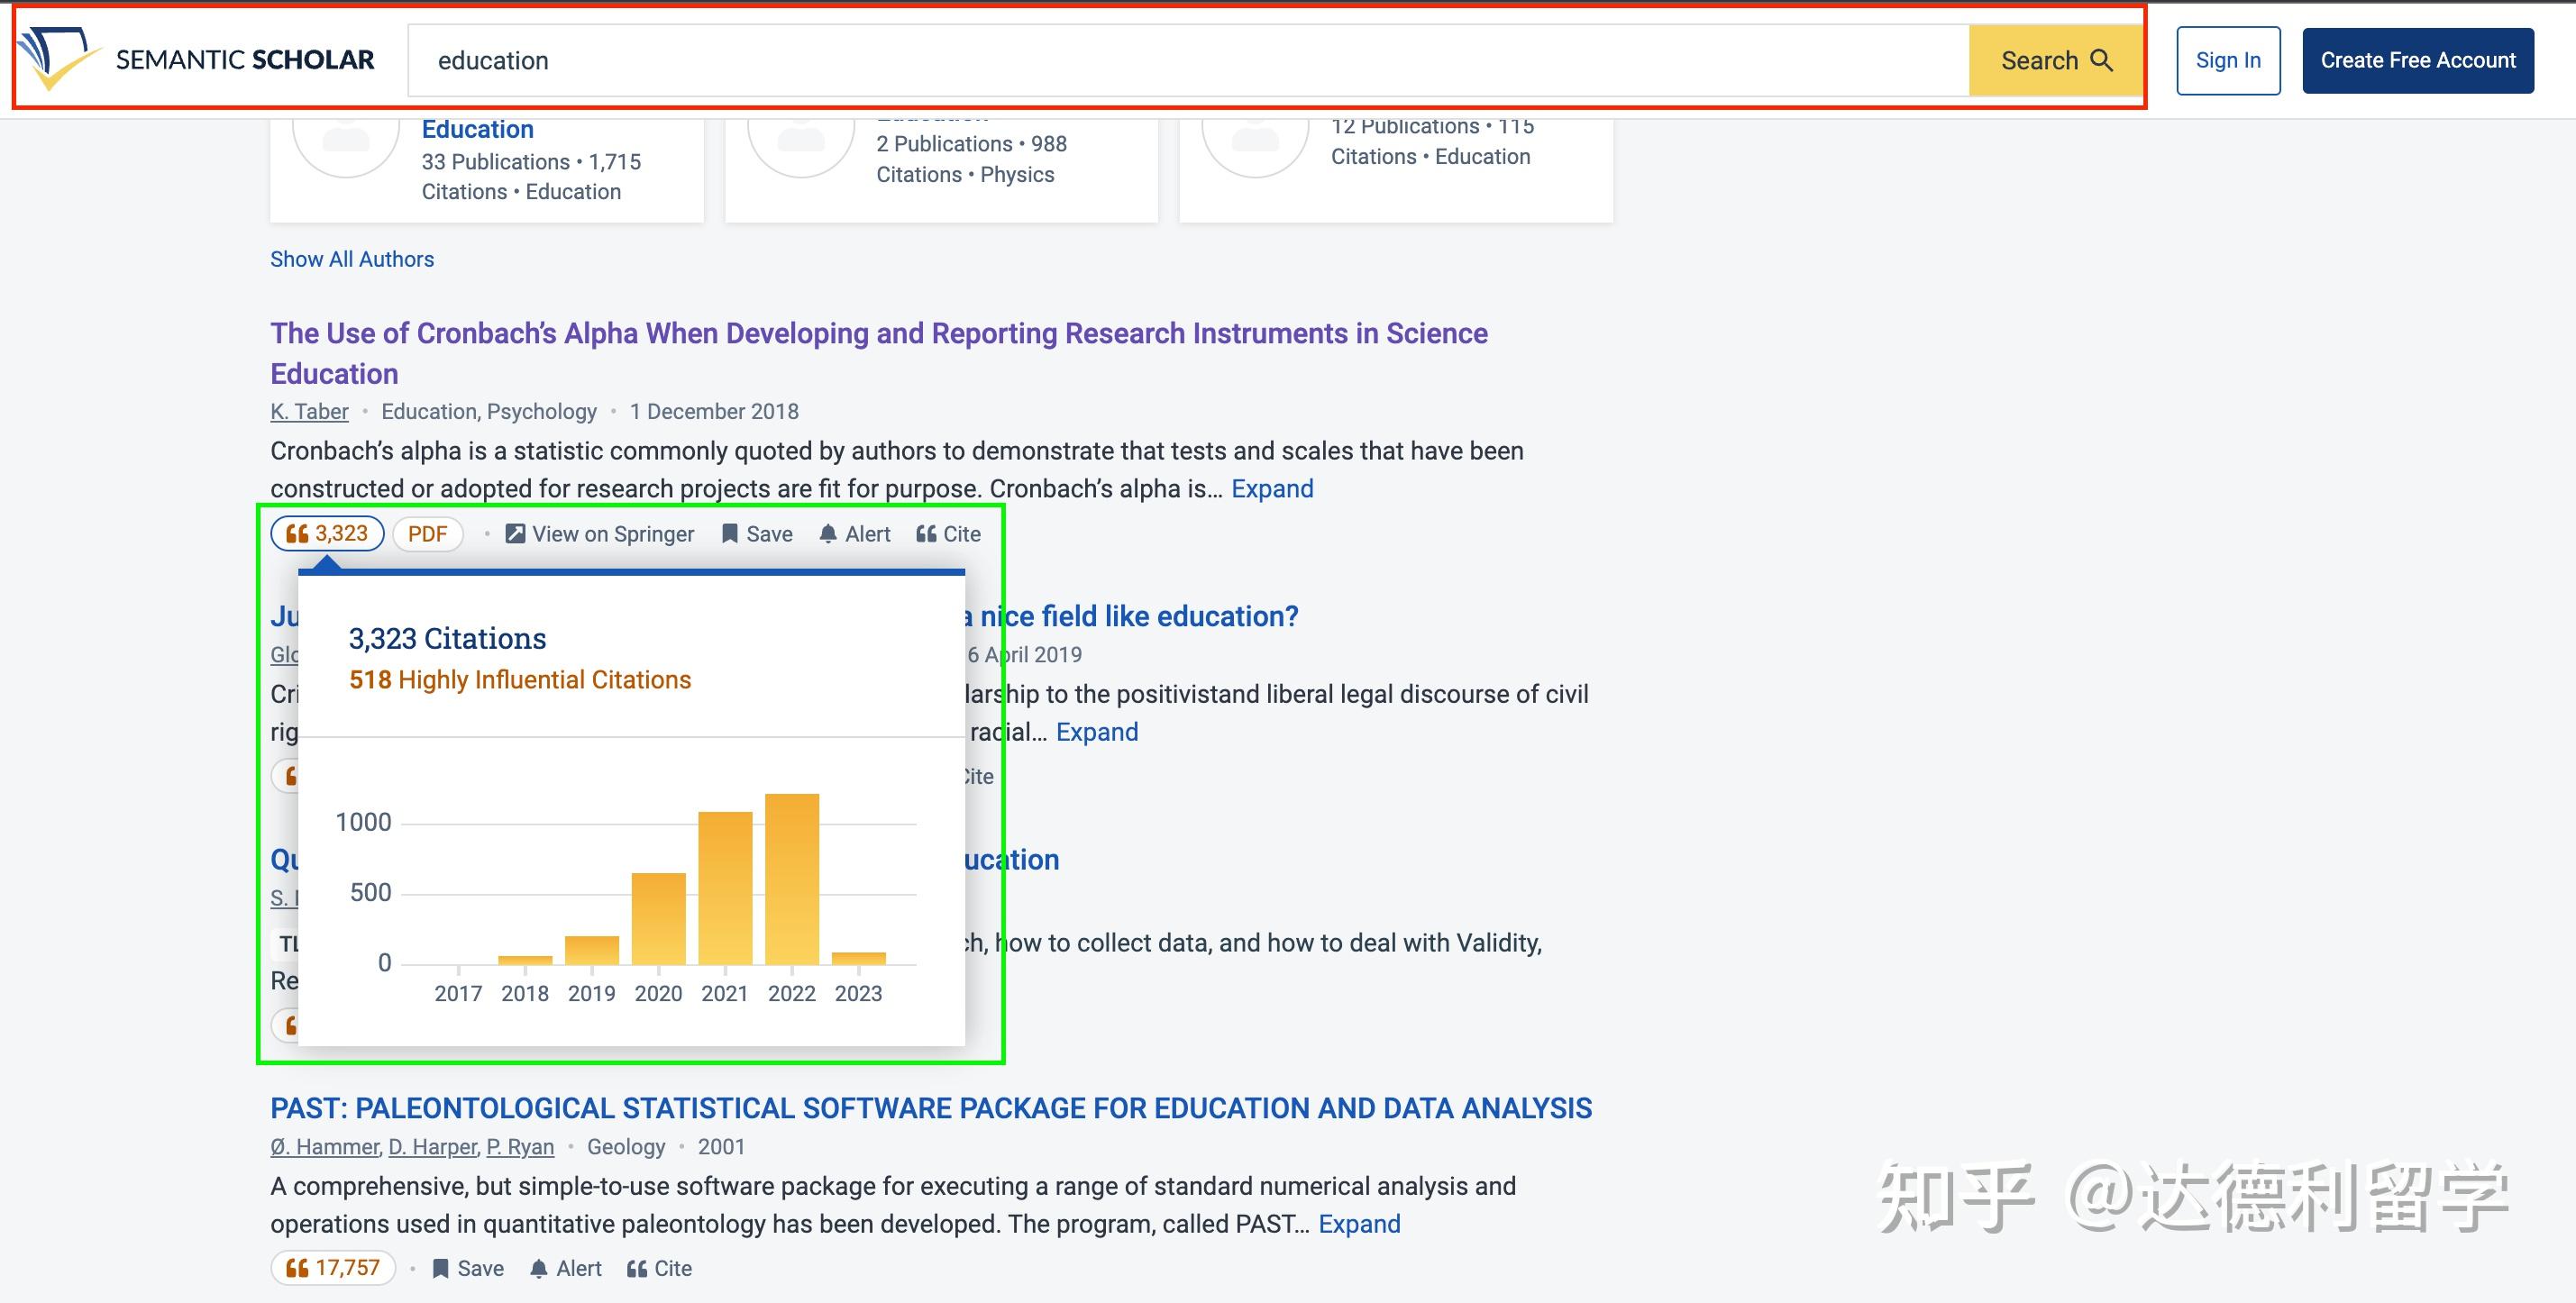Open author K. Taber's profile
The height and width of the screenshot is (1303, 2576).
click(309, 412)
